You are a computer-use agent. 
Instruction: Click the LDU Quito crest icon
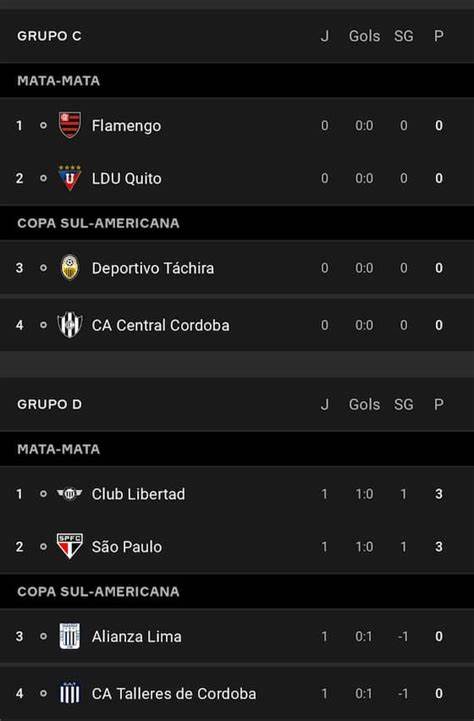coord(70,178)
